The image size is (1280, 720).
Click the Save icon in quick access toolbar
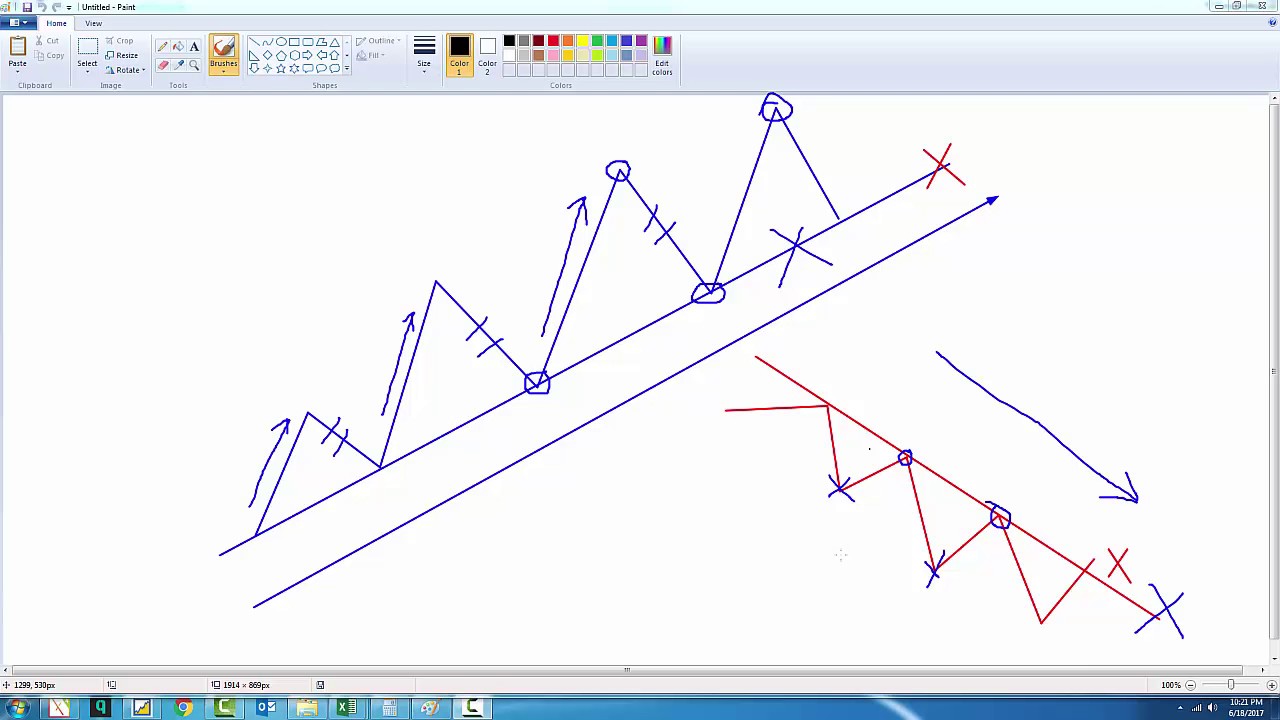[x=27, y=7]
